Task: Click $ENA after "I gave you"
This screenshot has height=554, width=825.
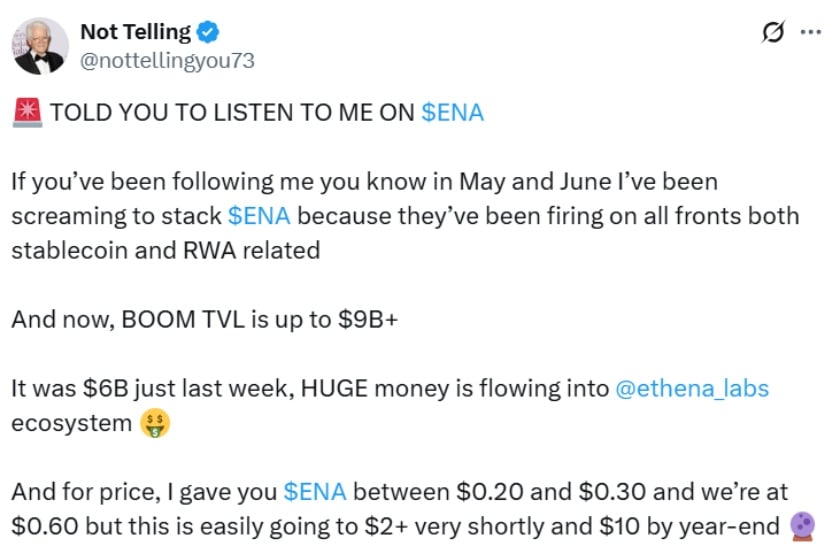Action: click(315, 492)
